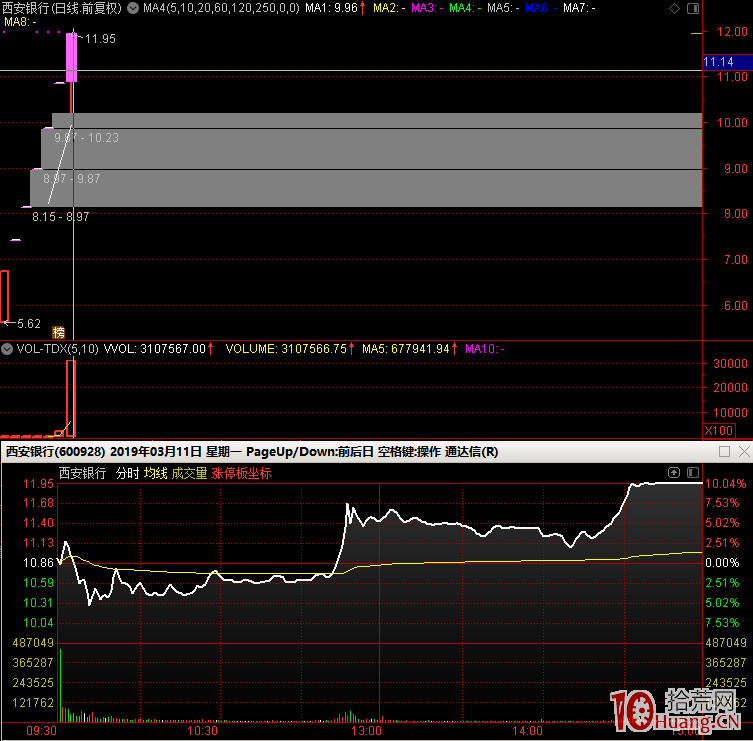Click the X100 volume scale box
This screenshot has width=753, height=741.
719,430
